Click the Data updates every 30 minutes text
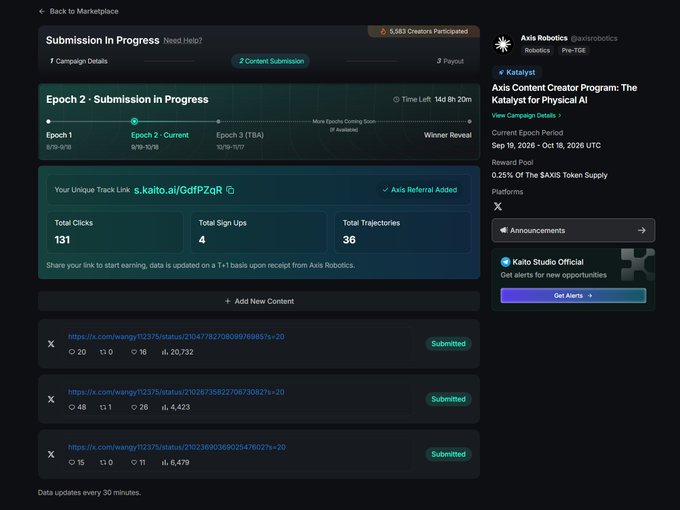Image resolution: width=680 pixels, height=510 pixels. (x=89, y=493)
